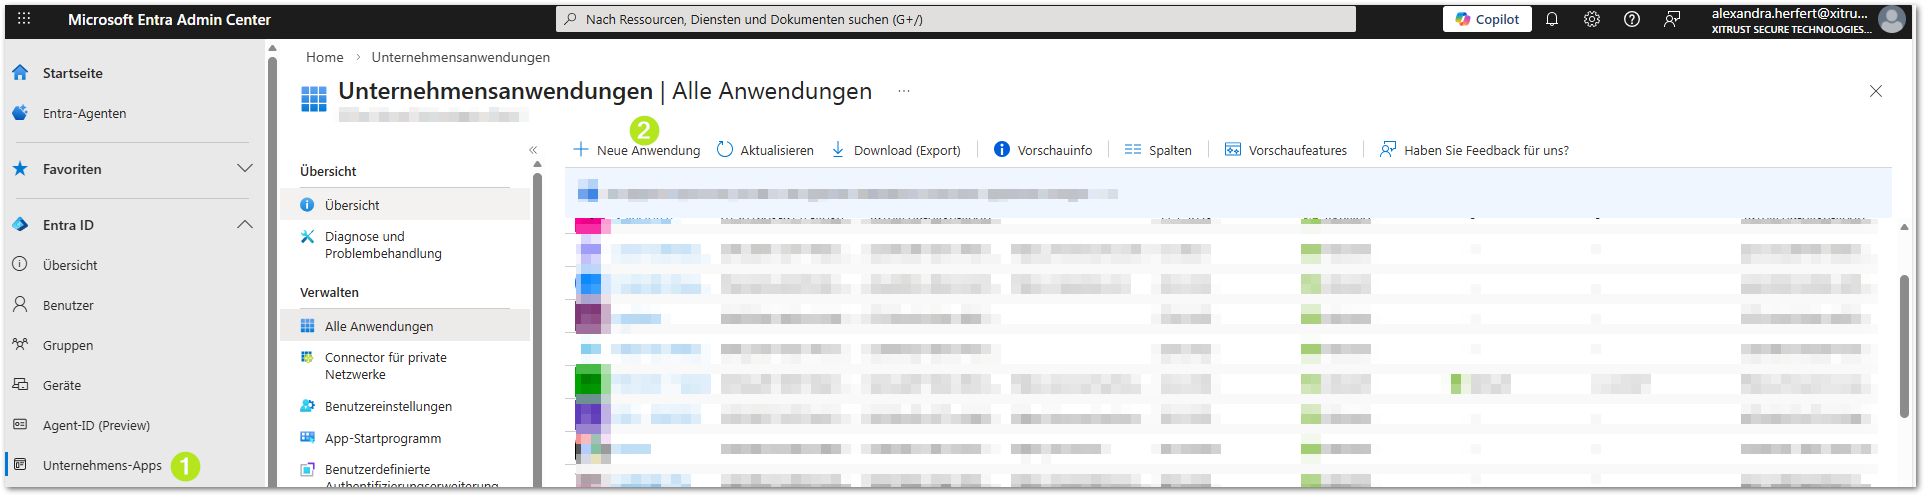Click Aktualisieren refresh button
The image size is (1925, 496).
click(766, 150)
